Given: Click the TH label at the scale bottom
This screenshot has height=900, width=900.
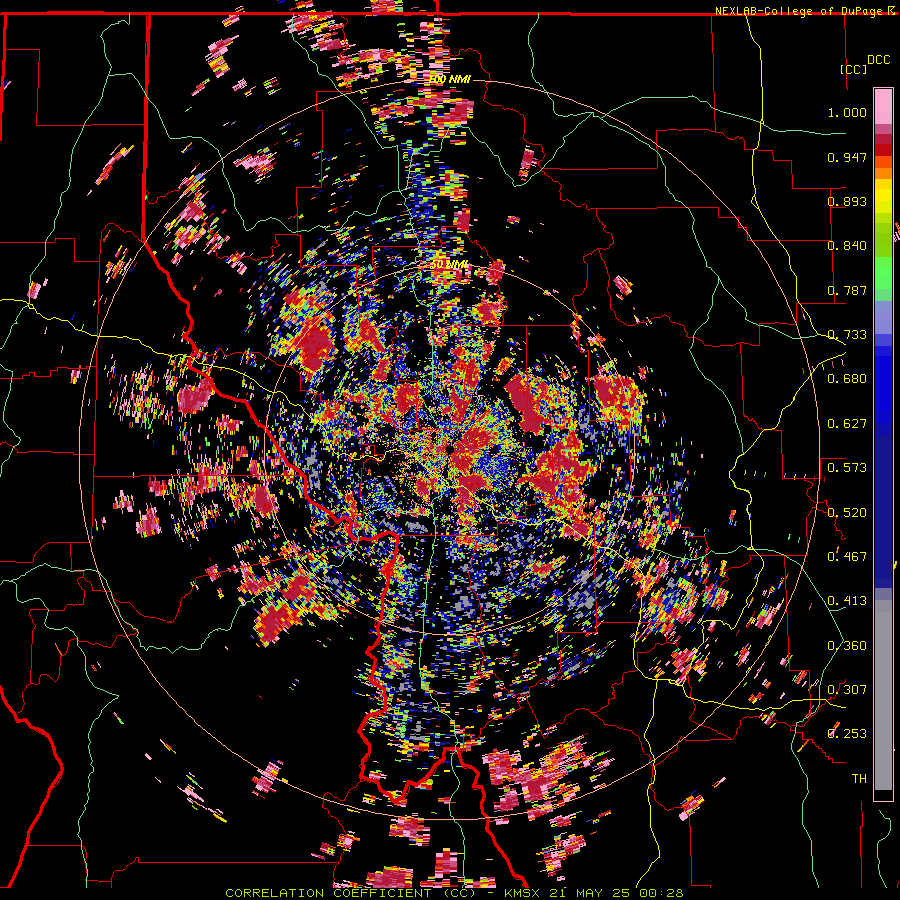Looking at the screenshot, I should pyautogui.click(x=859, y=778).
